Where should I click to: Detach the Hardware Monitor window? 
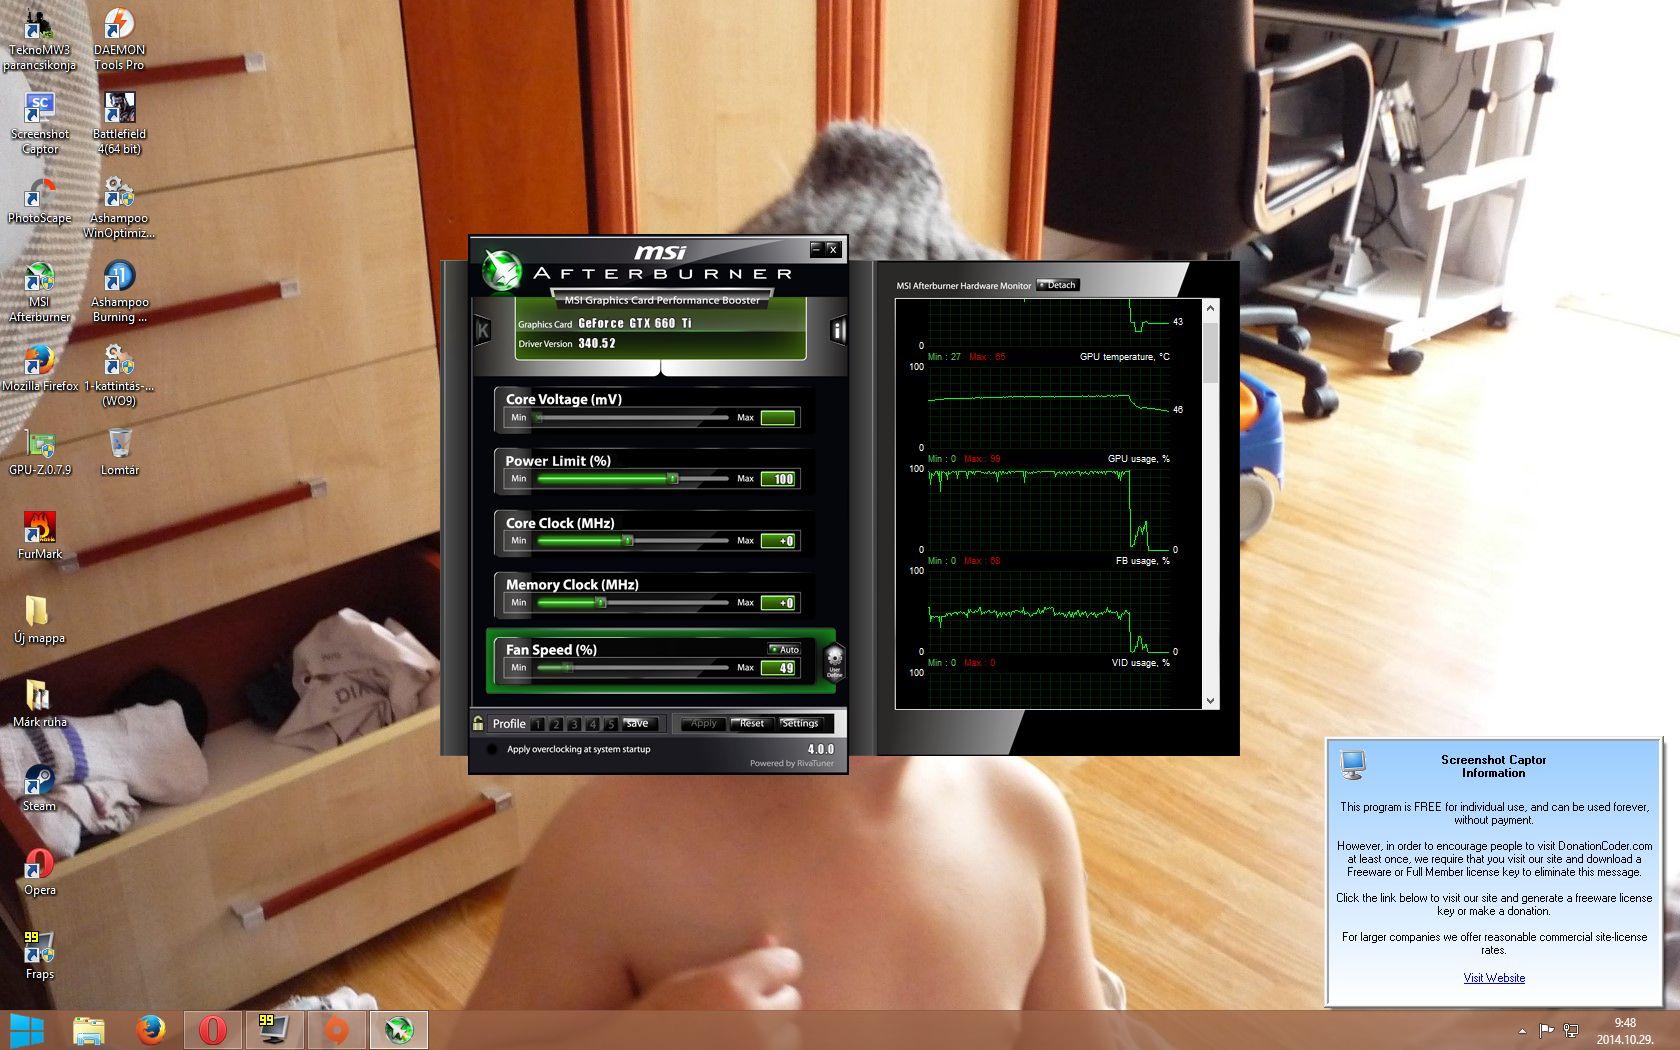pyautogui.click(x=1058, y=285)
